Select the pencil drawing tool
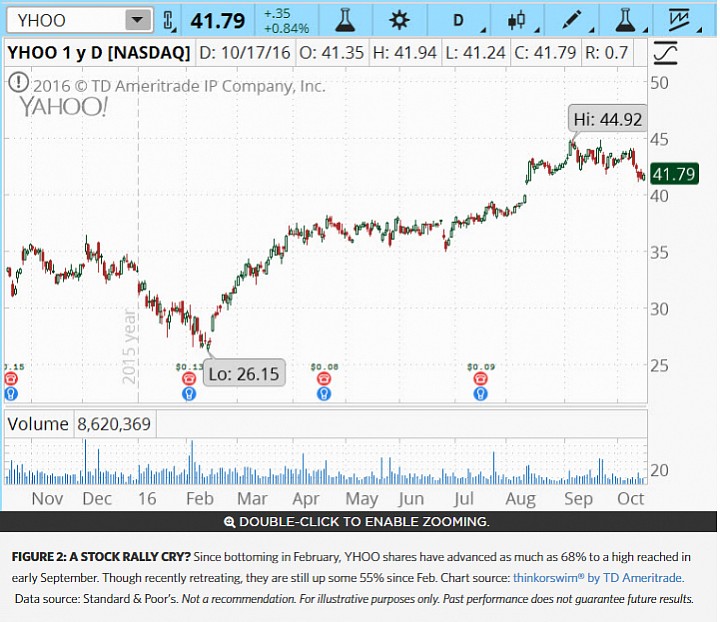 (x=572, y=20)
